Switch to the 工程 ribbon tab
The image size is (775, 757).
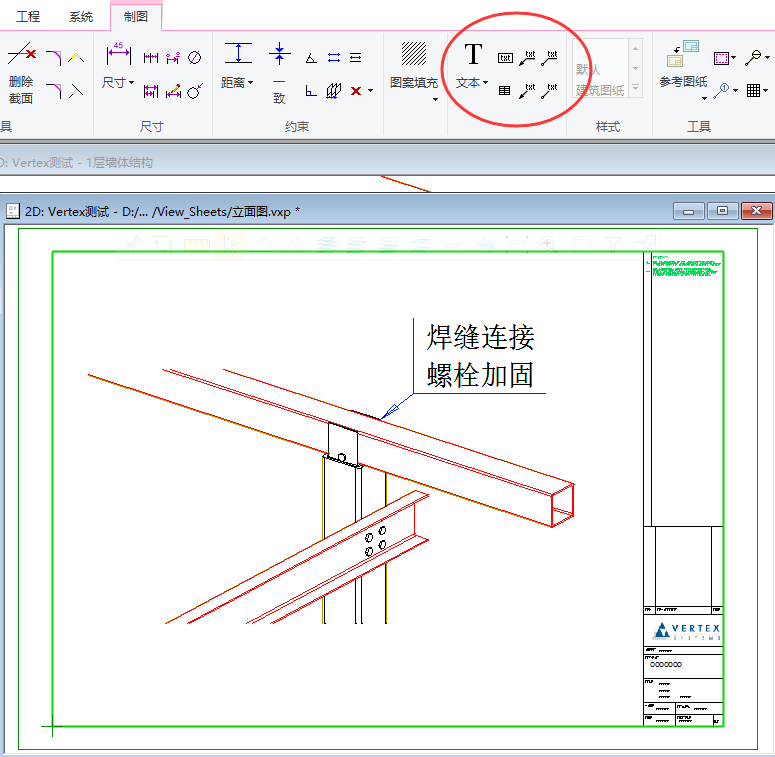pyautogui.click(x=28, y=17)
